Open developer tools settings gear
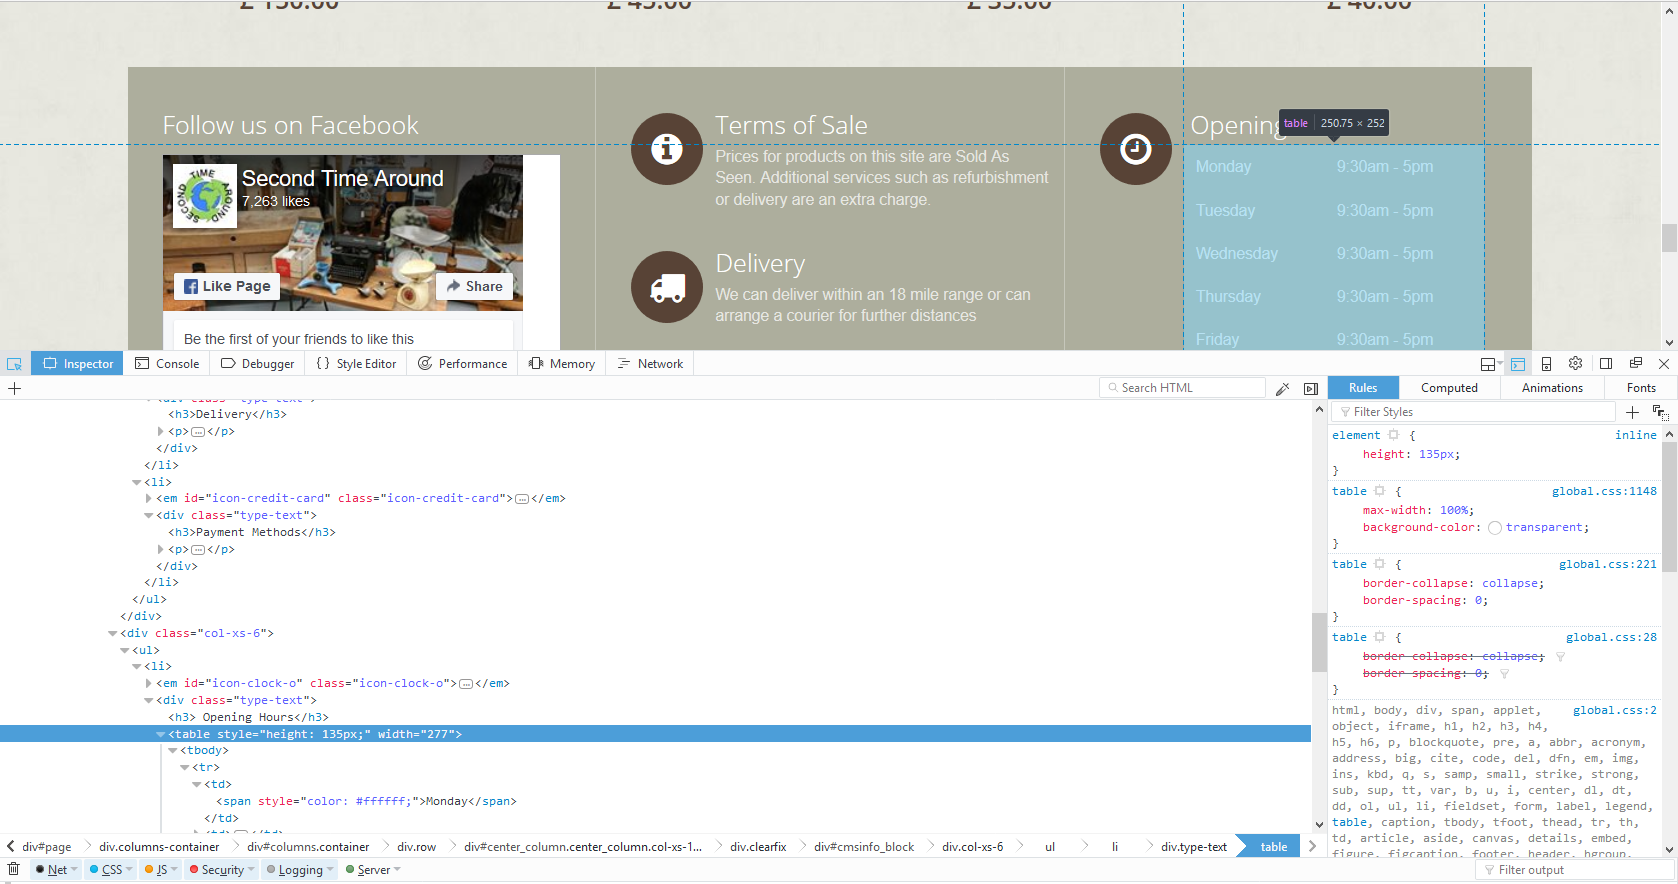 click(1575, 363)
